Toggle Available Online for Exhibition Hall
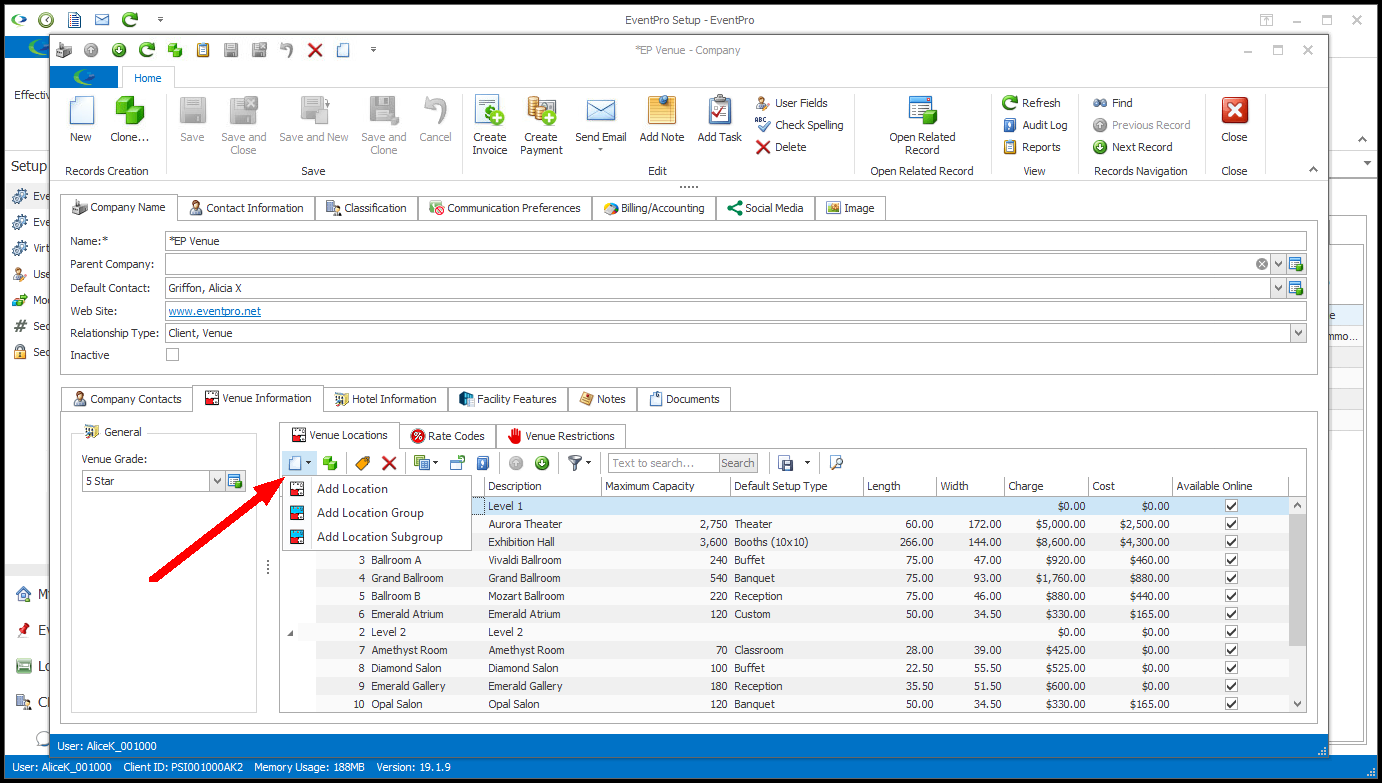The width and height of the screenshot is (1382, 783). click(1231, 542)
